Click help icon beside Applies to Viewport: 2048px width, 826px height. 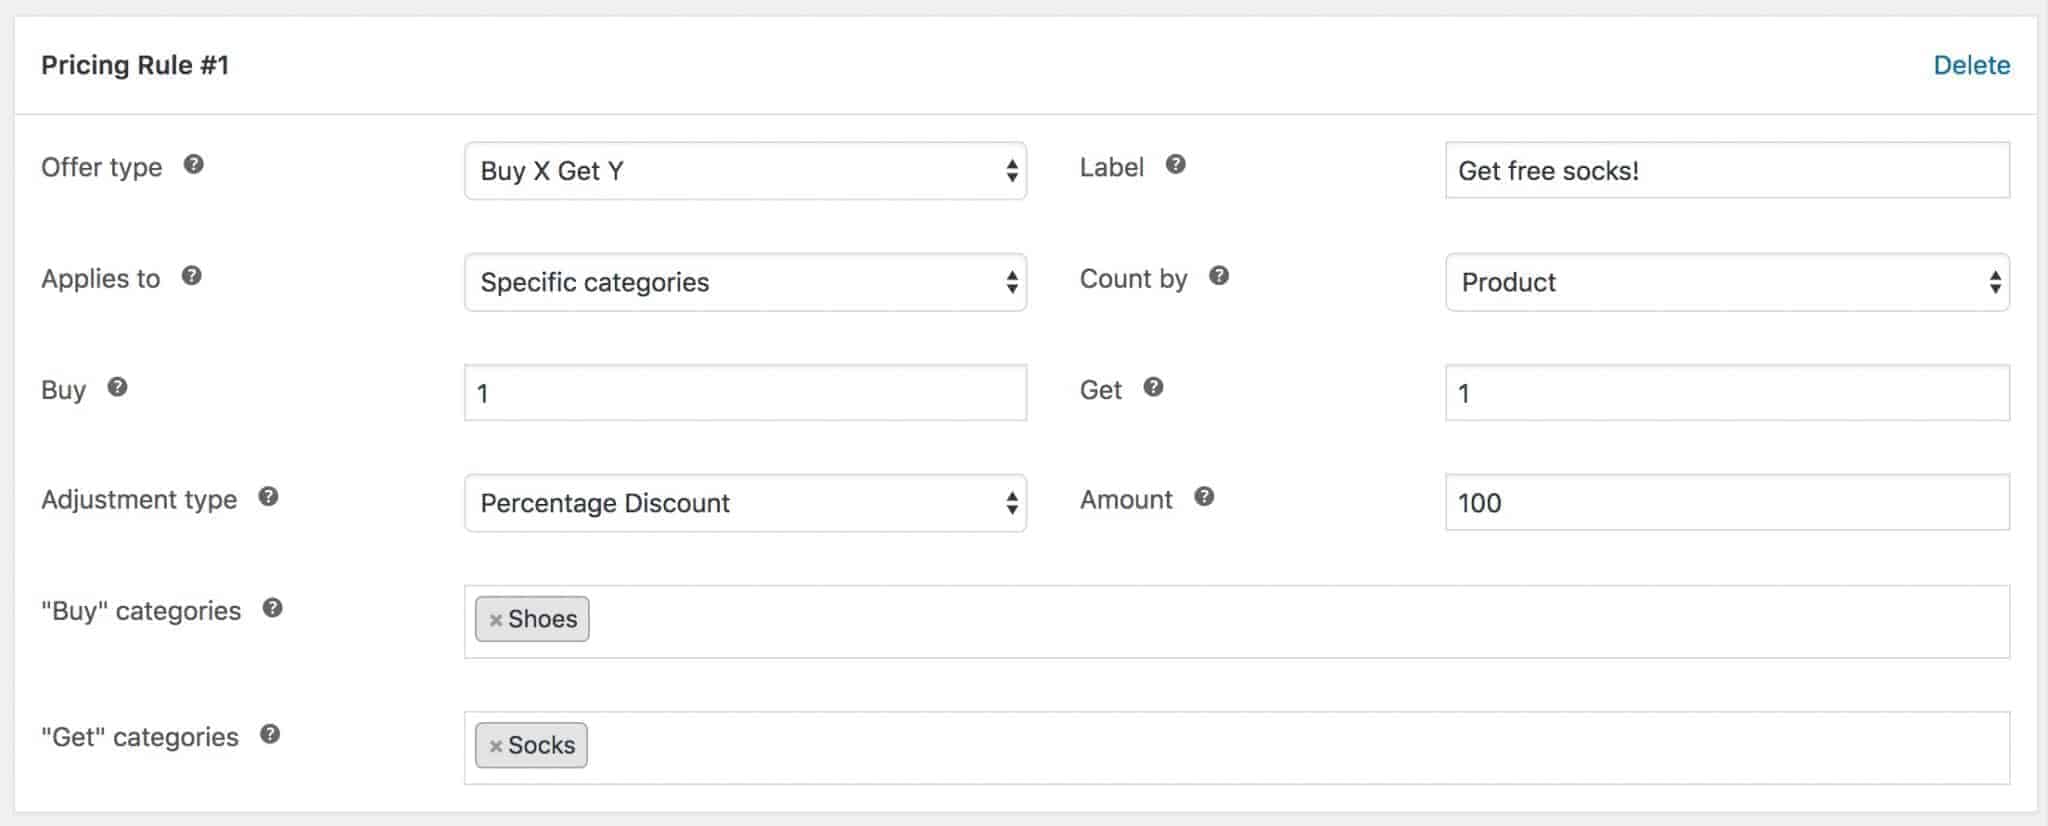coord(192,276)
